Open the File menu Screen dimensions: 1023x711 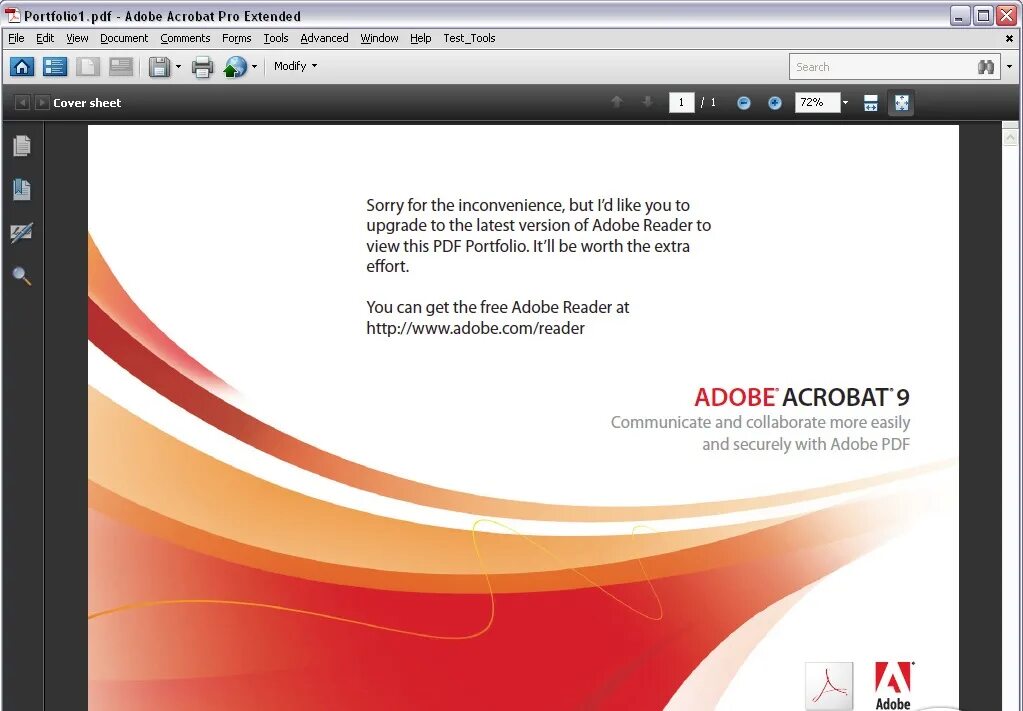coord(16,38)
